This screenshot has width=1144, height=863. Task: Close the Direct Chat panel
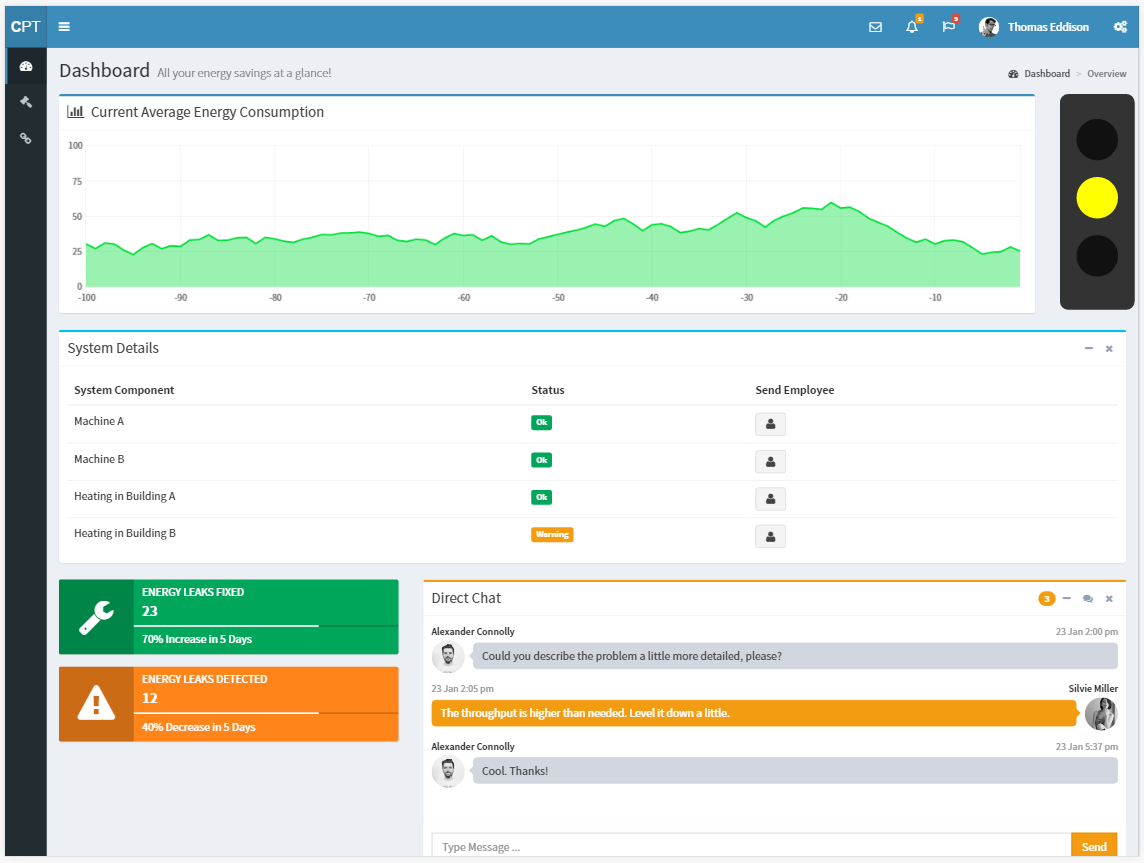(1109, 599)
